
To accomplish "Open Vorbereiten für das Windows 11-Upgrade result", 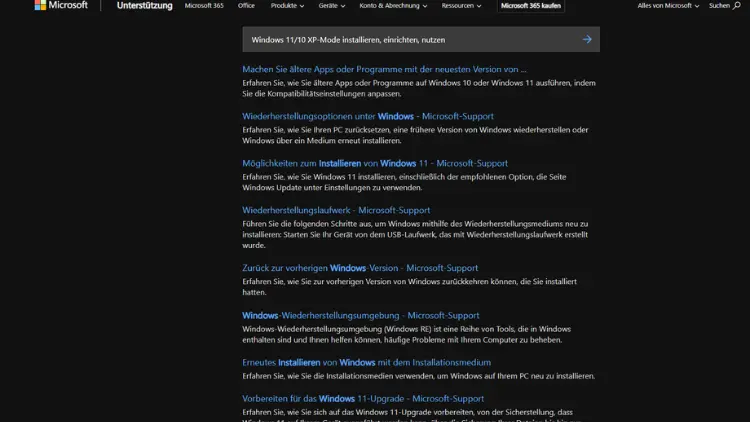I will coord(363,399).
